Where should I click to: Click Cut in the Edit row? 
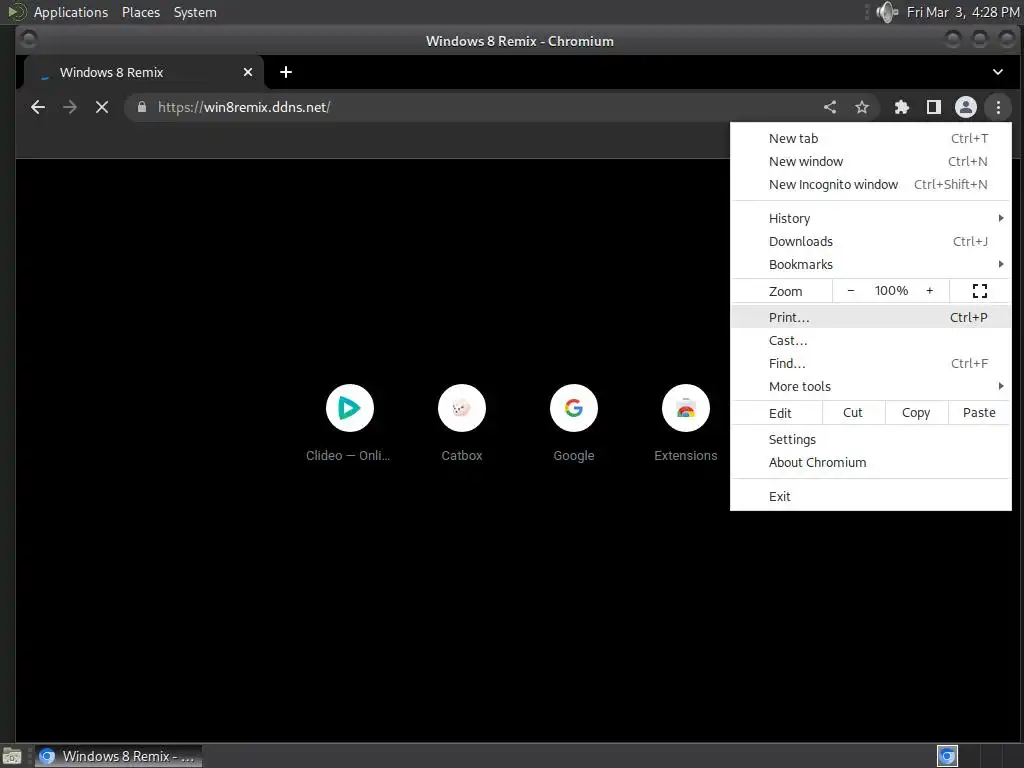(853, 413)
